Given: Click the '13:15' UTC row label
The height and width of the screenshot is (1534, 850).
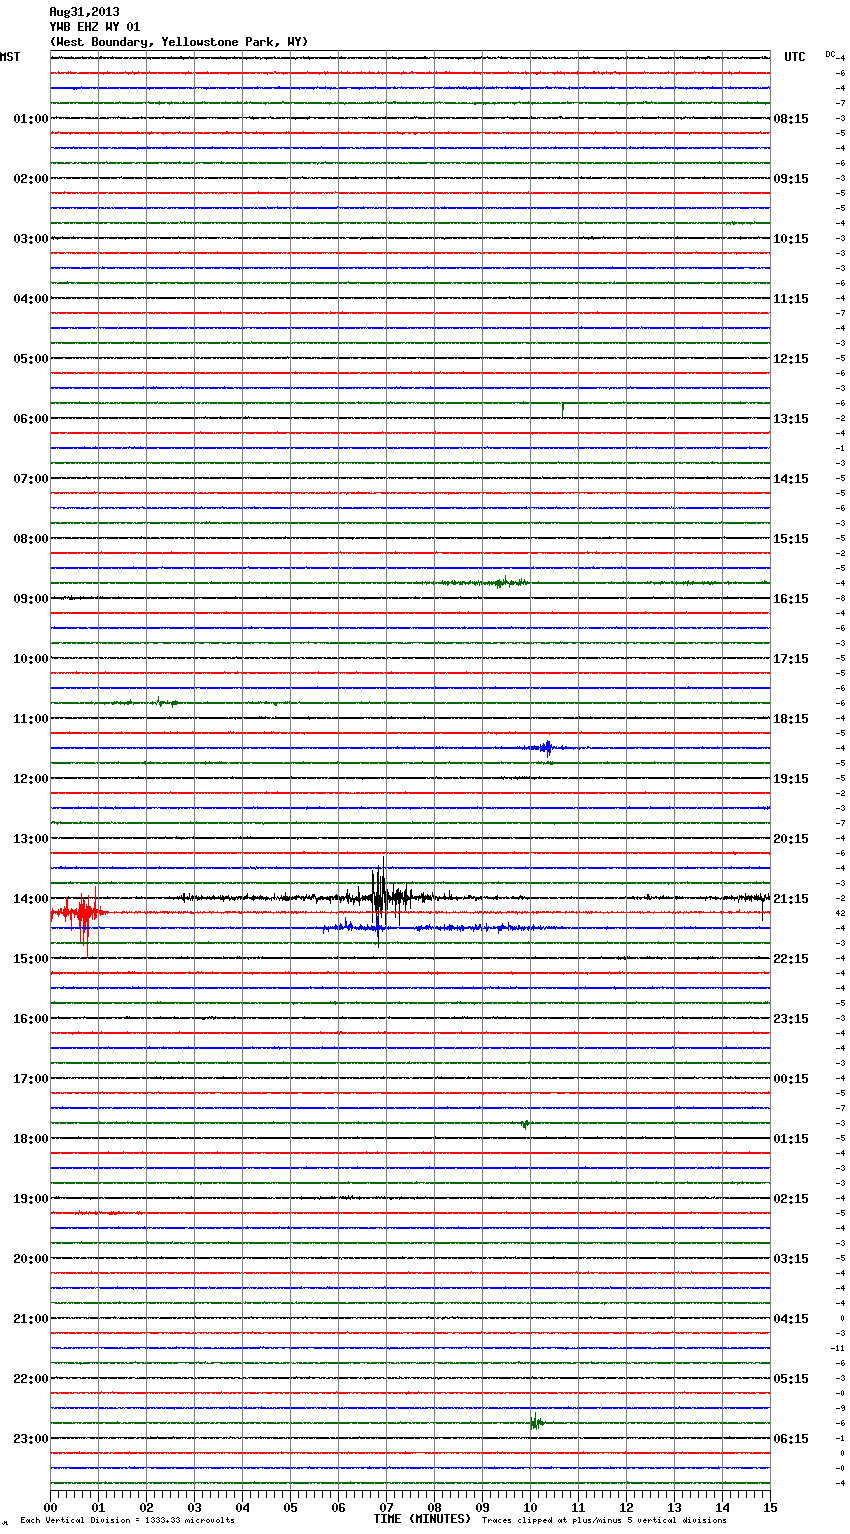Looking at the screenshot, I should tap(791, 419).
